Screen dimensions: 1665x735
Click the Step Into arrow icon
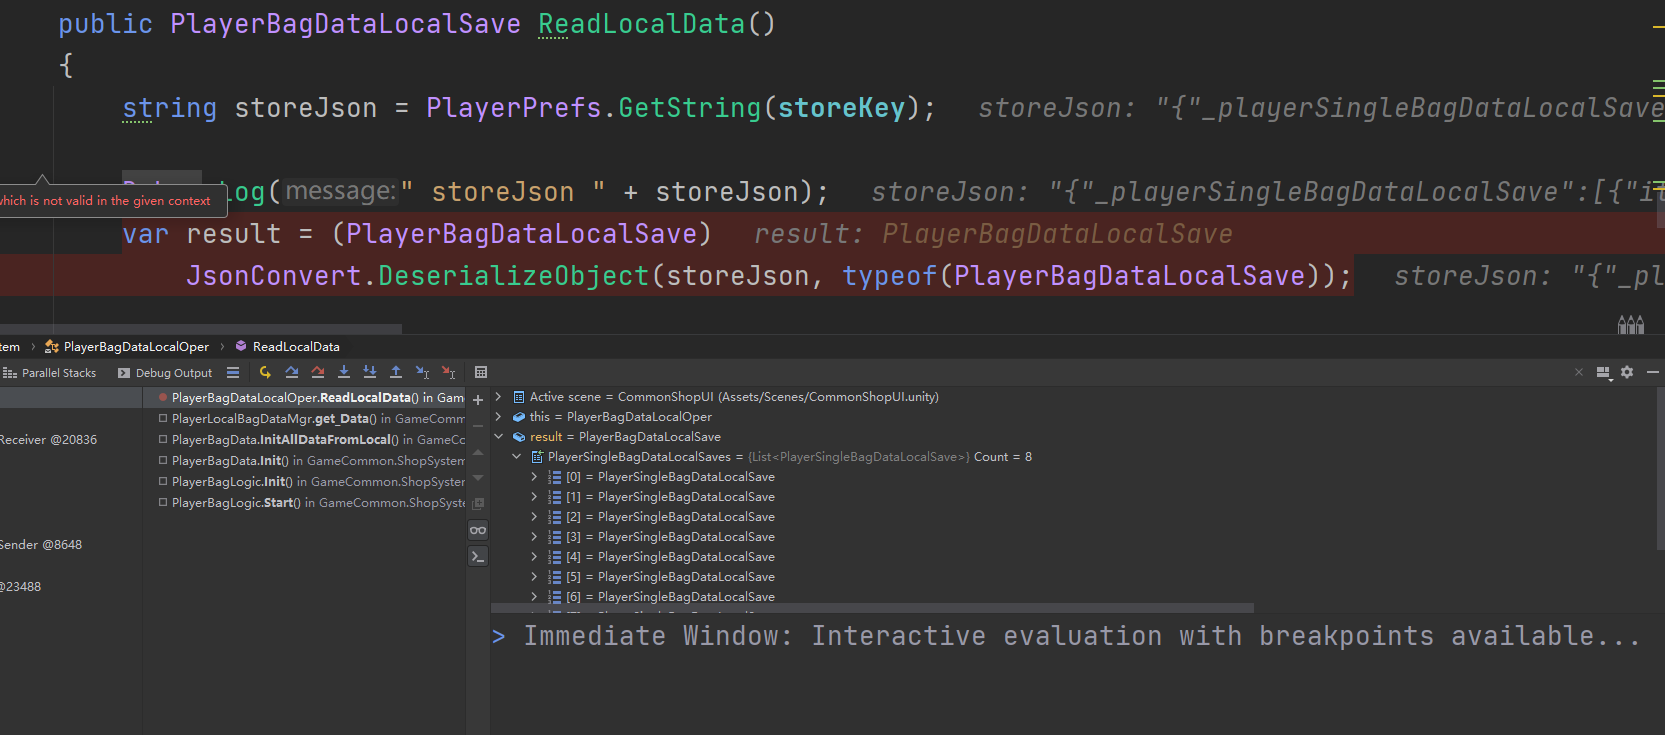pos(344,372)
